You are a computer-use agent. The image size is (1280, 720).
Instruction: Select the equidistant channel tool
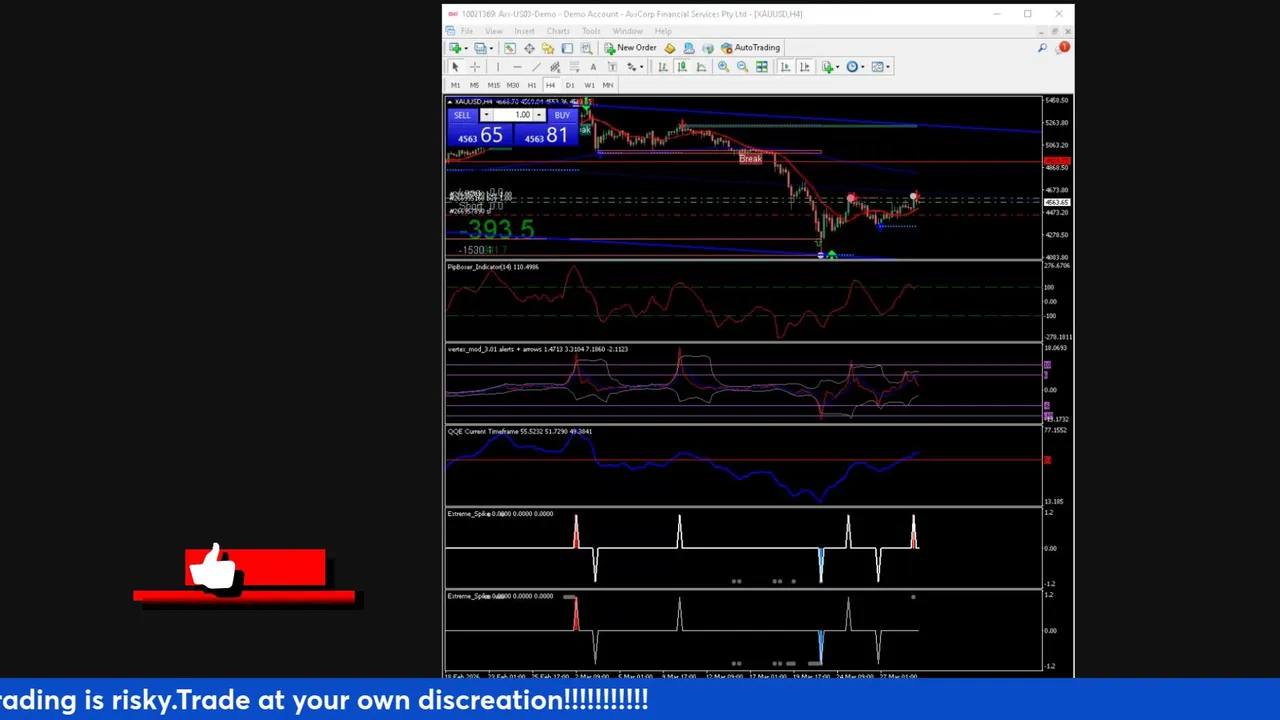point(555,67)
